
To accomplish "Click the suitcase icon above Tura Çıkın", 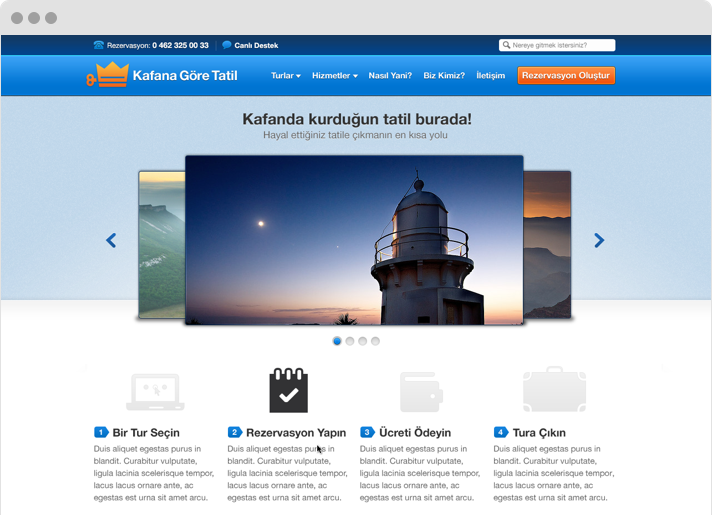I will 554,390.
